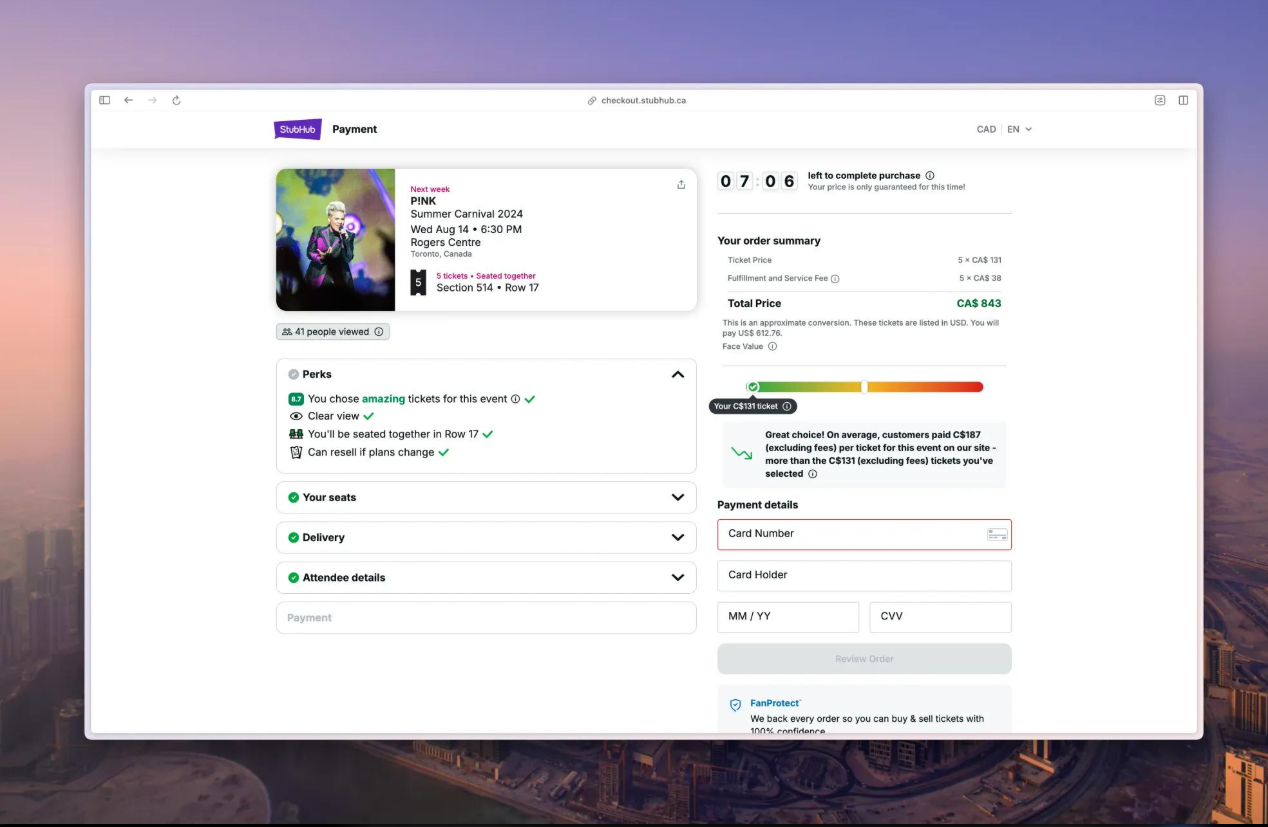Click info icon beside left to complete purchase
The height and width of the screenshot is (827, 1268).
[x=930, y=175]
